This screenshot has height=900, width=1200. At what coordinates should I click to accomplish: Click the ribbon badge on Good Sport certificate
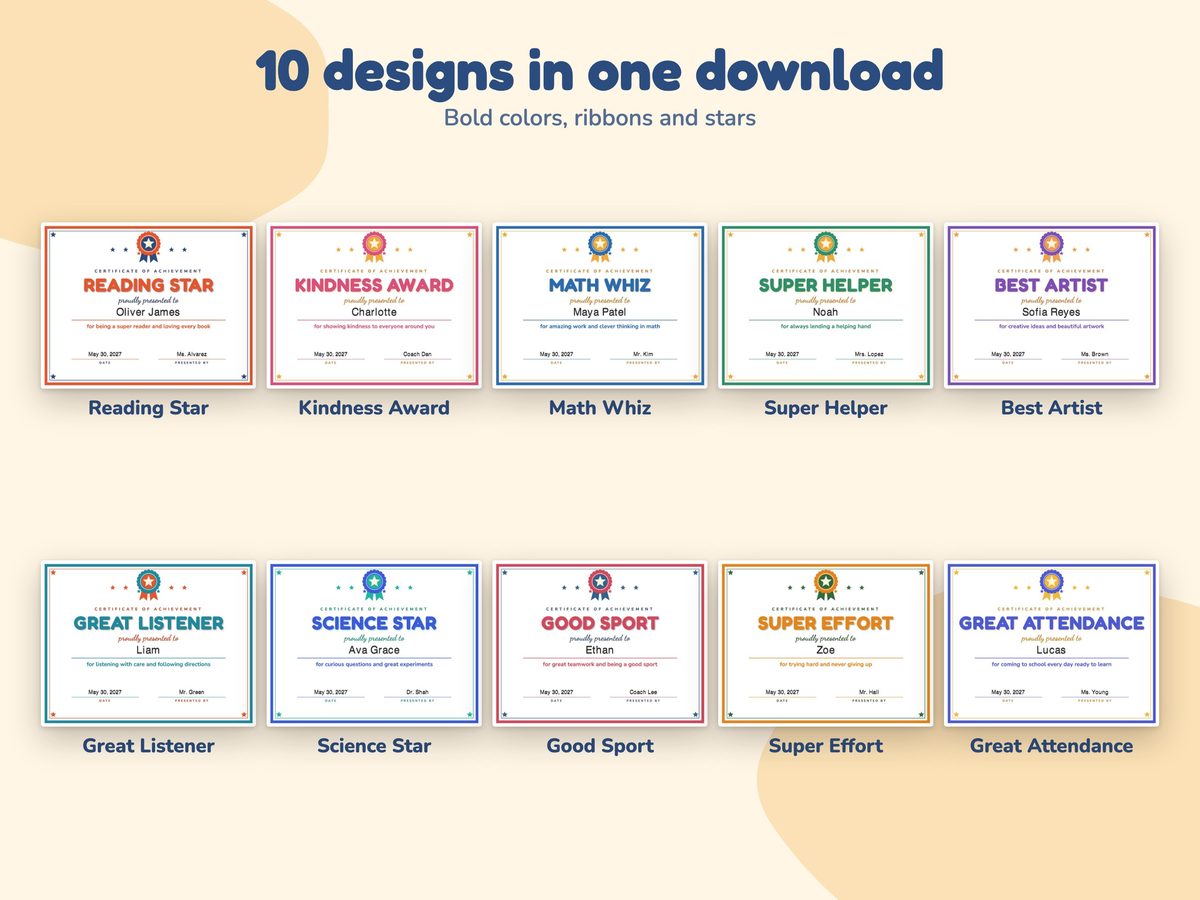click(600, 584)
